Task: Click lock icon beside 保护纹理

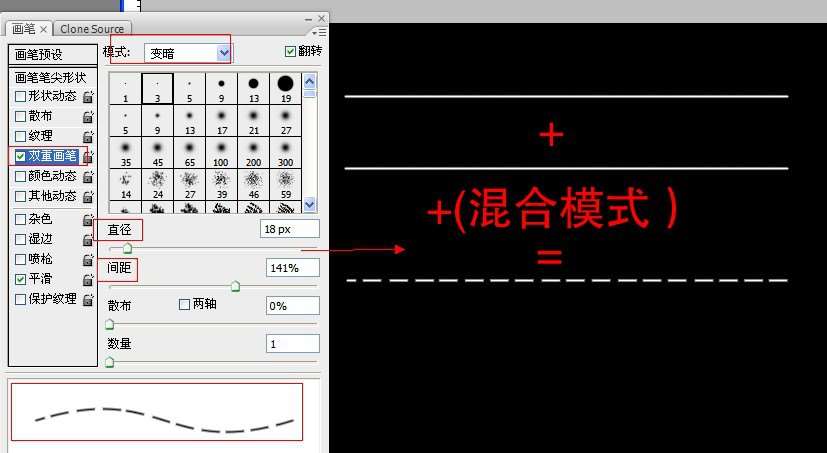Action: pos(89,299)
